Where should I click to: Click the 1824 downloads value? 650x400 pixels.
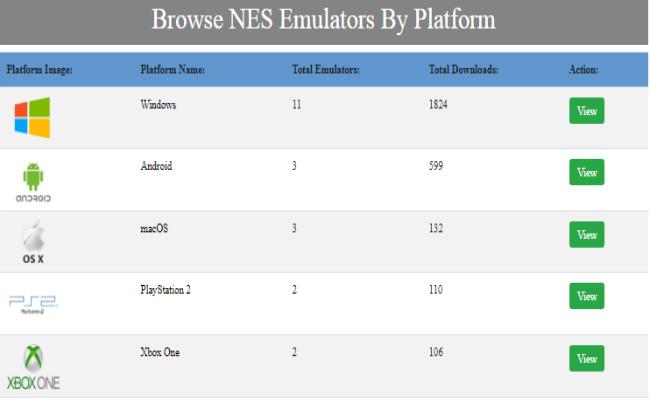click(438, 104)
